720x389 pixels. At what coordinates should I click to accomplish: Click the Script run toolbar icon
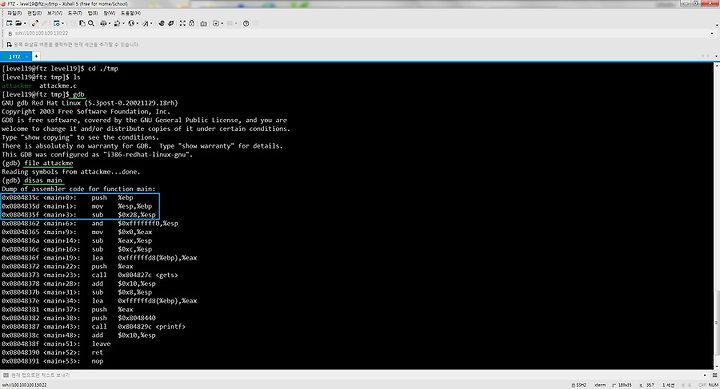click(x=216, y=23)
